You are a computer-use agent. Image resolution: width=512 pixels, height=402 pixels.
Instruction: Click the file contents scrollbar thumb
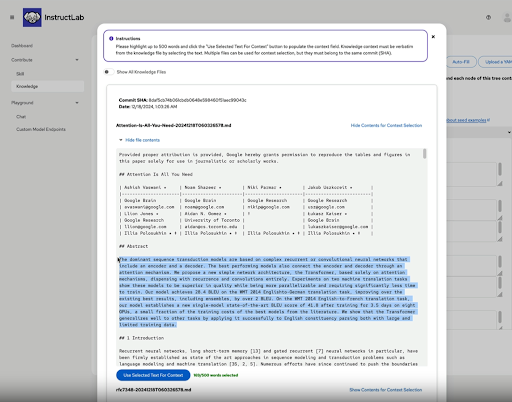pyautogui.click(x=425, y=154)
